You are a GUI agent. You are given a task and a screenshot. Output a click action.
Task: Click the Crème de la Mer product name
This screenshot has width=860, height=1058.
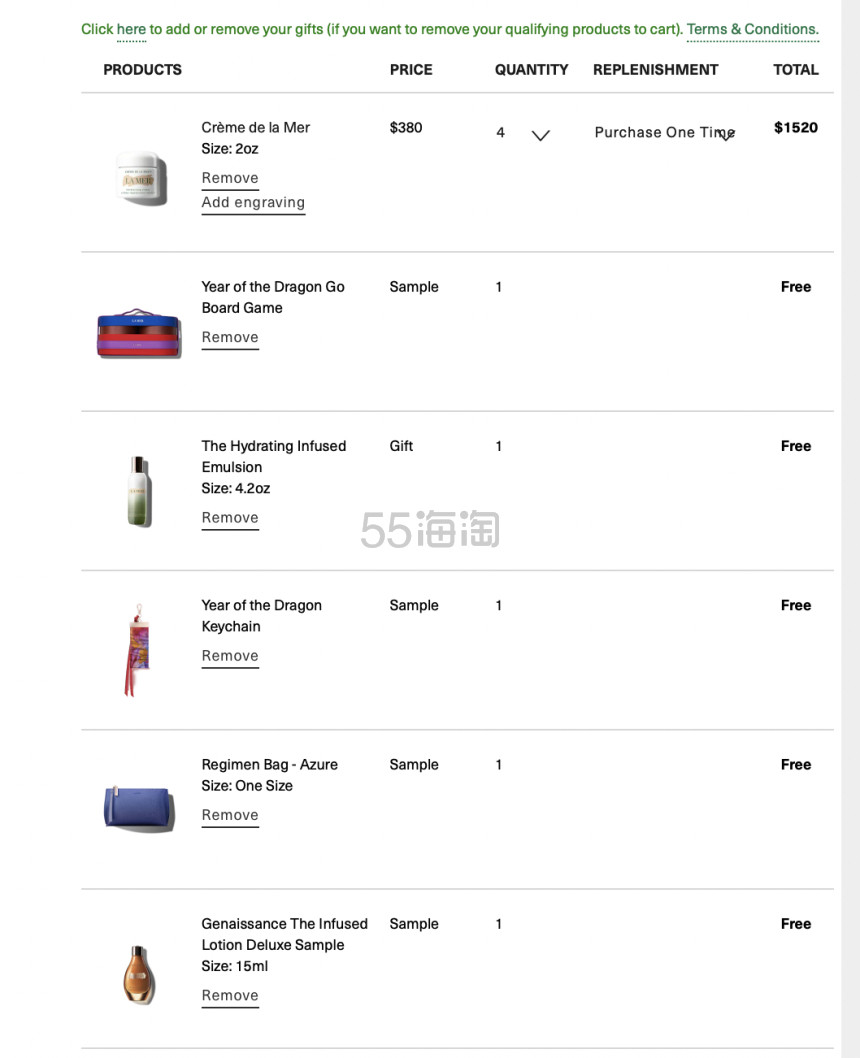[256, 128]
